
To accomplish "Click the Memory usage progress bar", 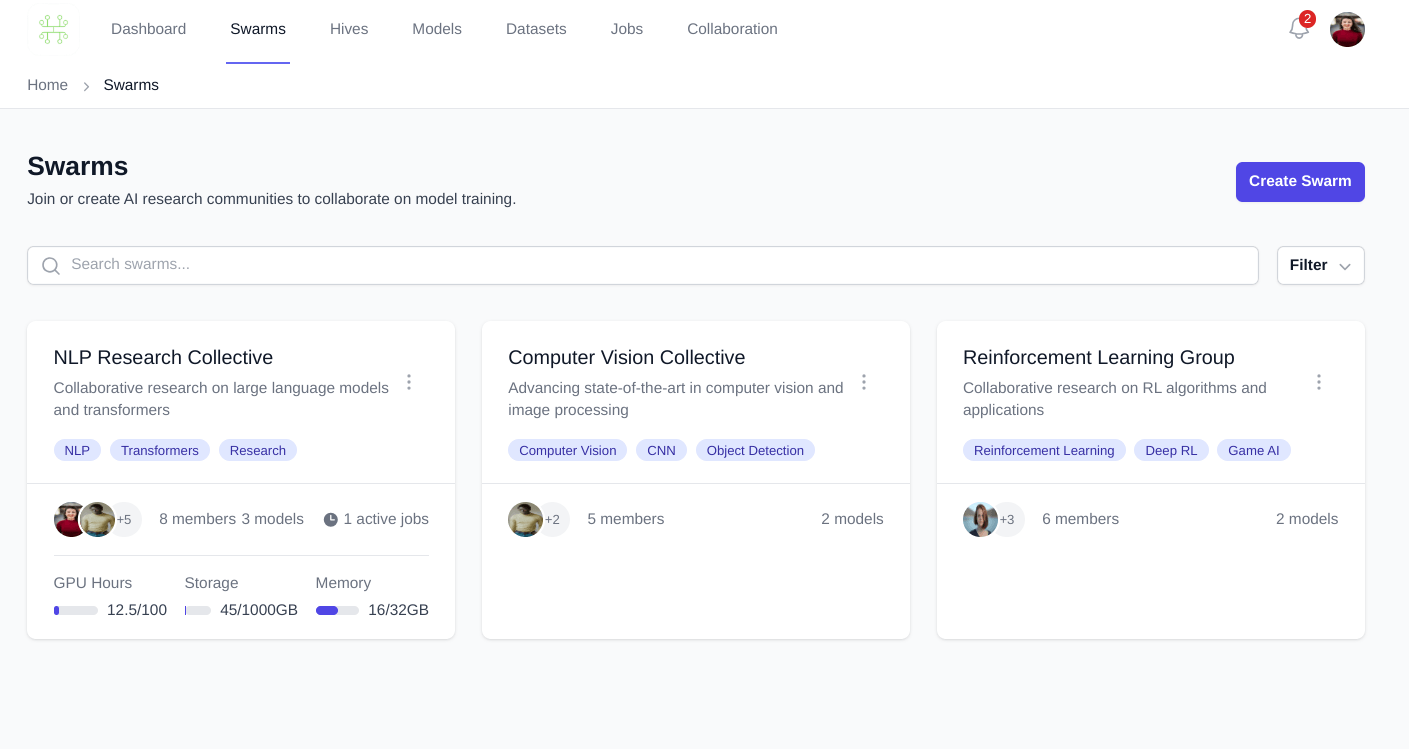I will click(x=337, y=611).
